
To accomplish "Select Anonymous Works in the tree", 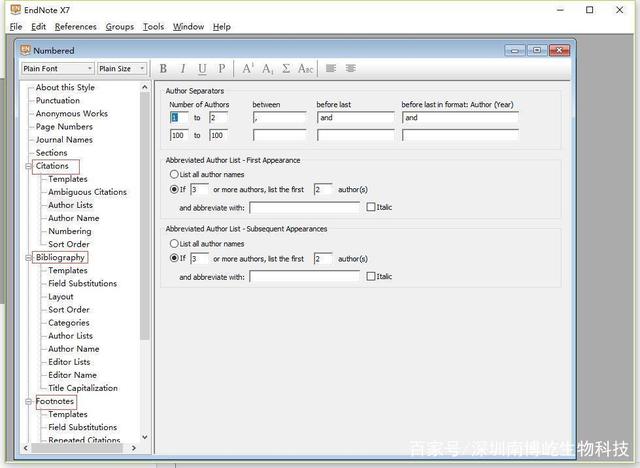I will click(x=71, y=113).
